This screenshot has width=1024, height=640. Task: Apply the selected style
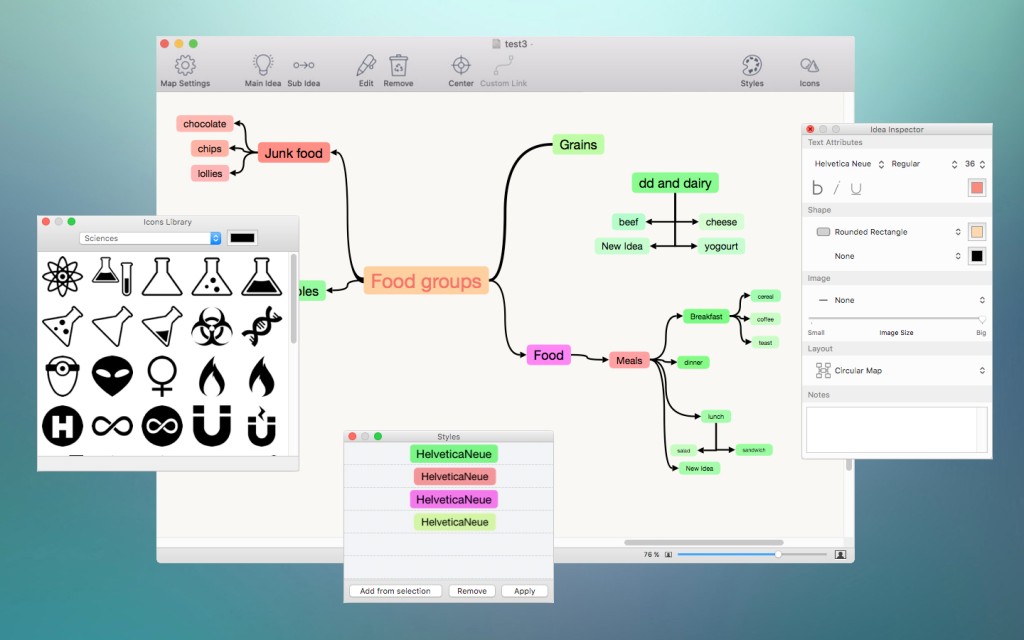coord(524,590)
